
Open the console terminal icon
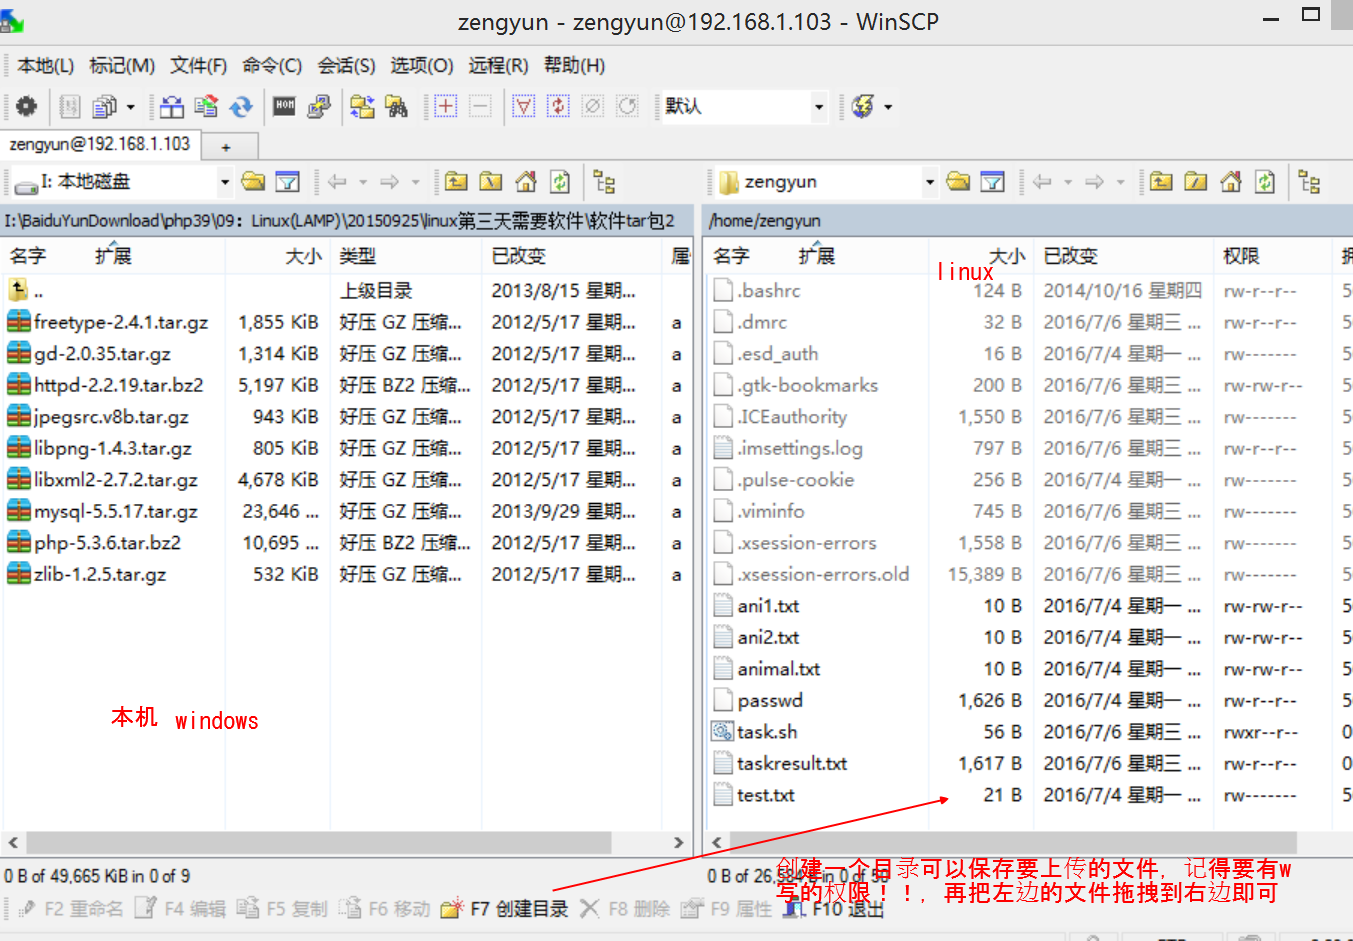pos(285,106)
